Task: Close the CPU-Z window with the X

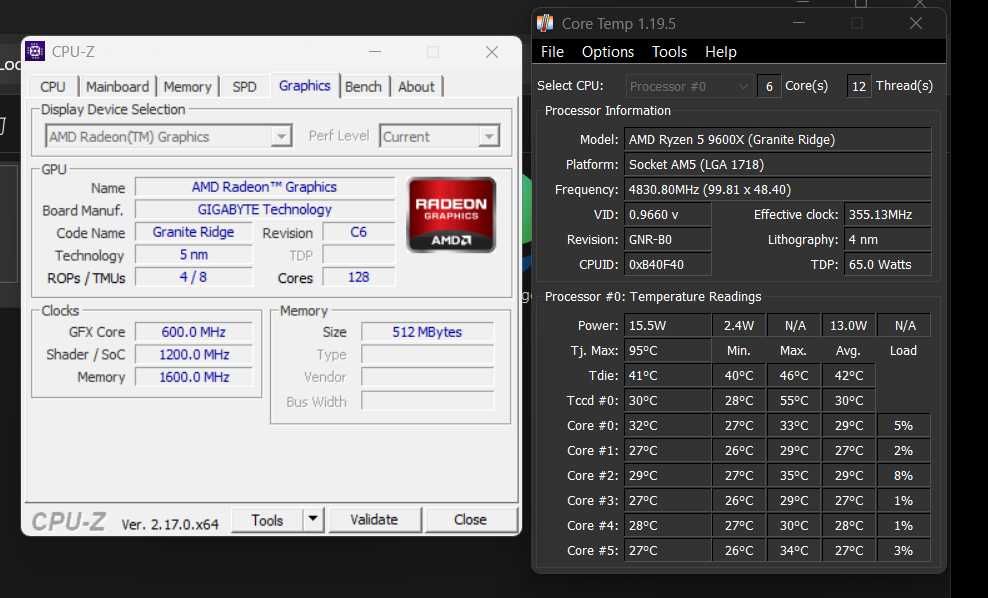Action: click(x=492, y=52)
